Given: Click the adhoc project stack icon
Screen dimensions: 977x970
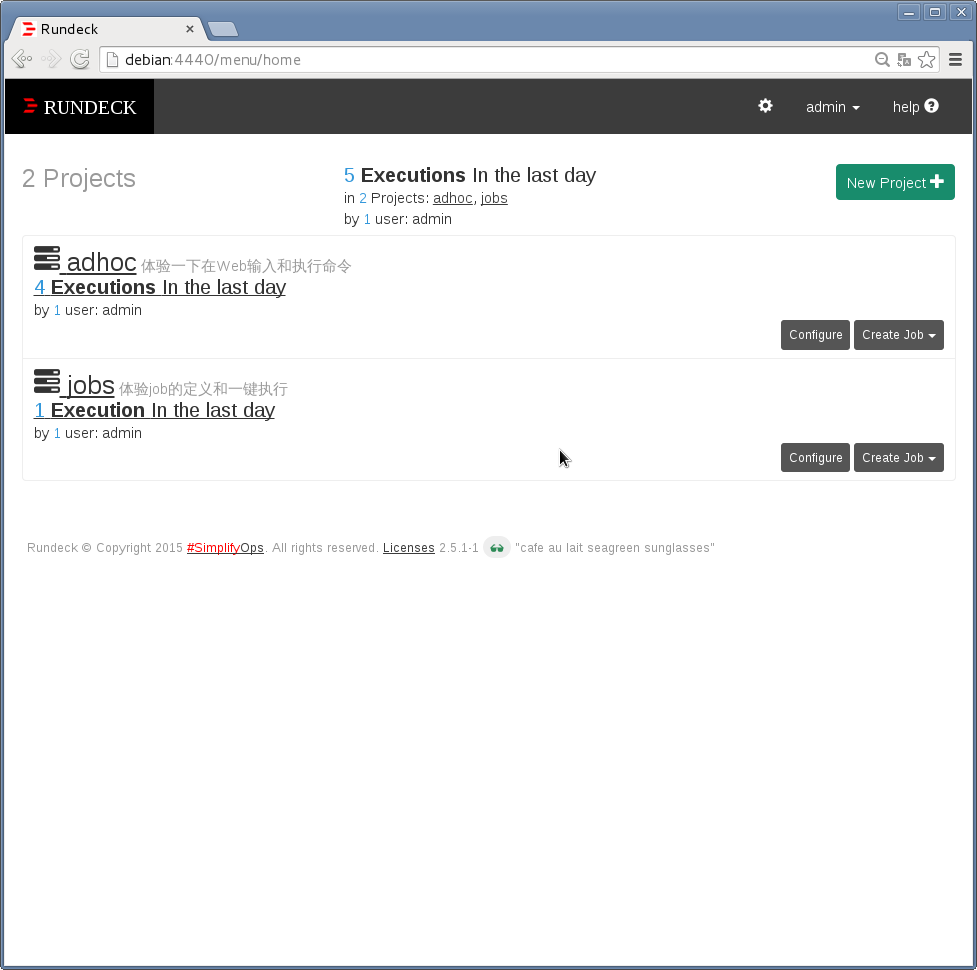Looking at the screenshot, I should (x=47, y=259).
